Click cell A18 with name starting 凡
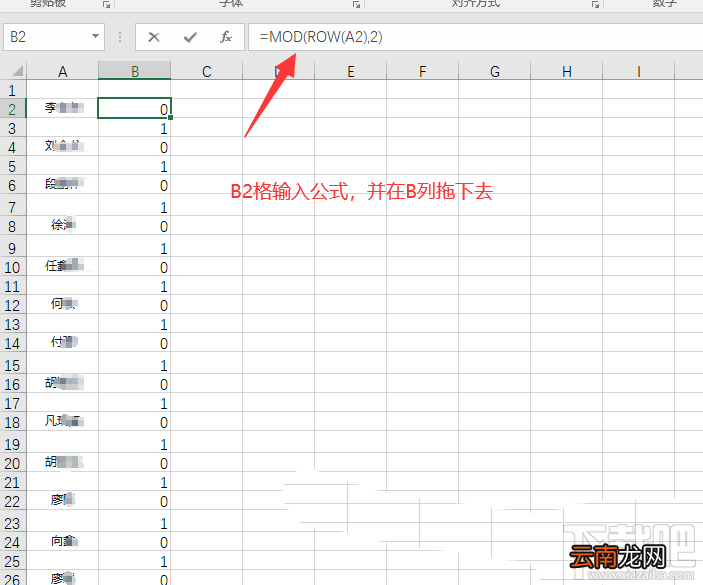Viewport: 703px width, 585px height. point(62,421)
